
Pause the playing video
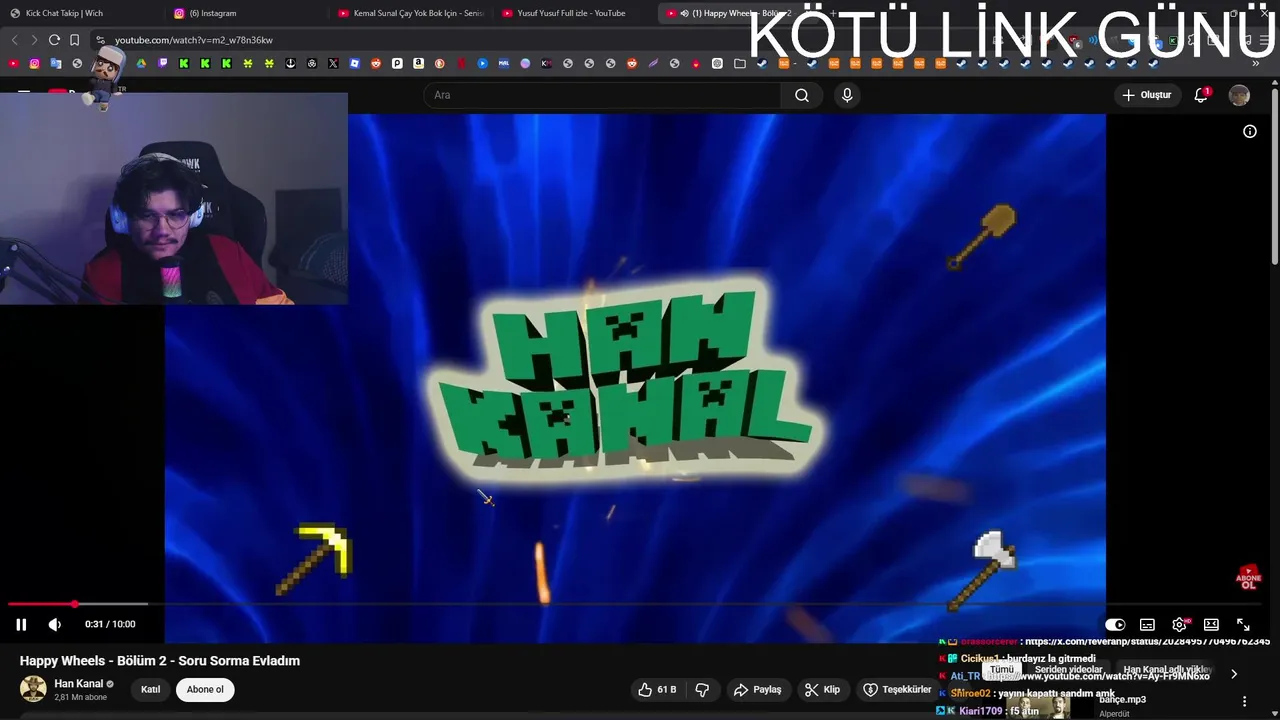(21, 624)
